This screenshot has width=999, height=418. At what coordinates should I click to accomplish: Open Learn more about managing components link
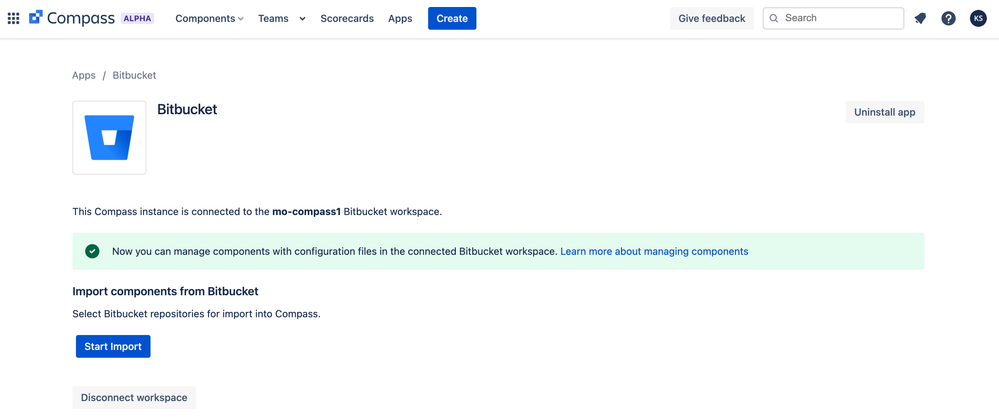[654, 251]
